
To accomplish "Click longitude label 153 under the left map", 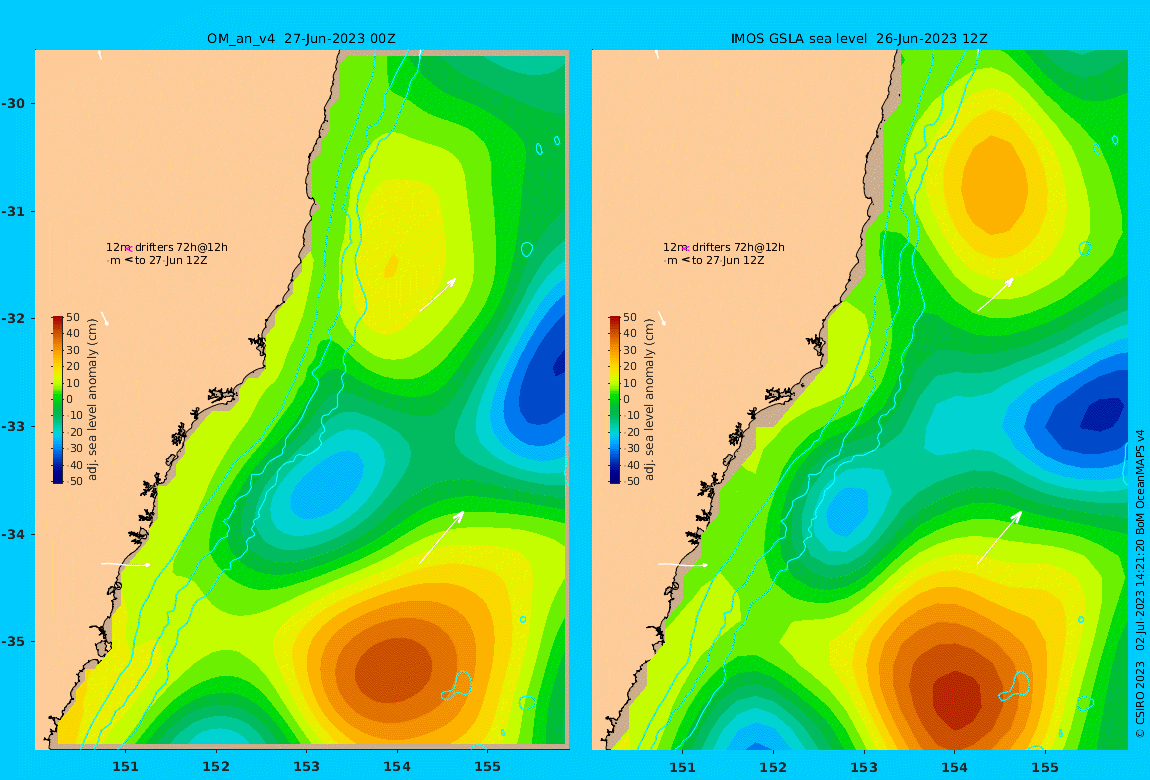I will [x=307, y=767].
